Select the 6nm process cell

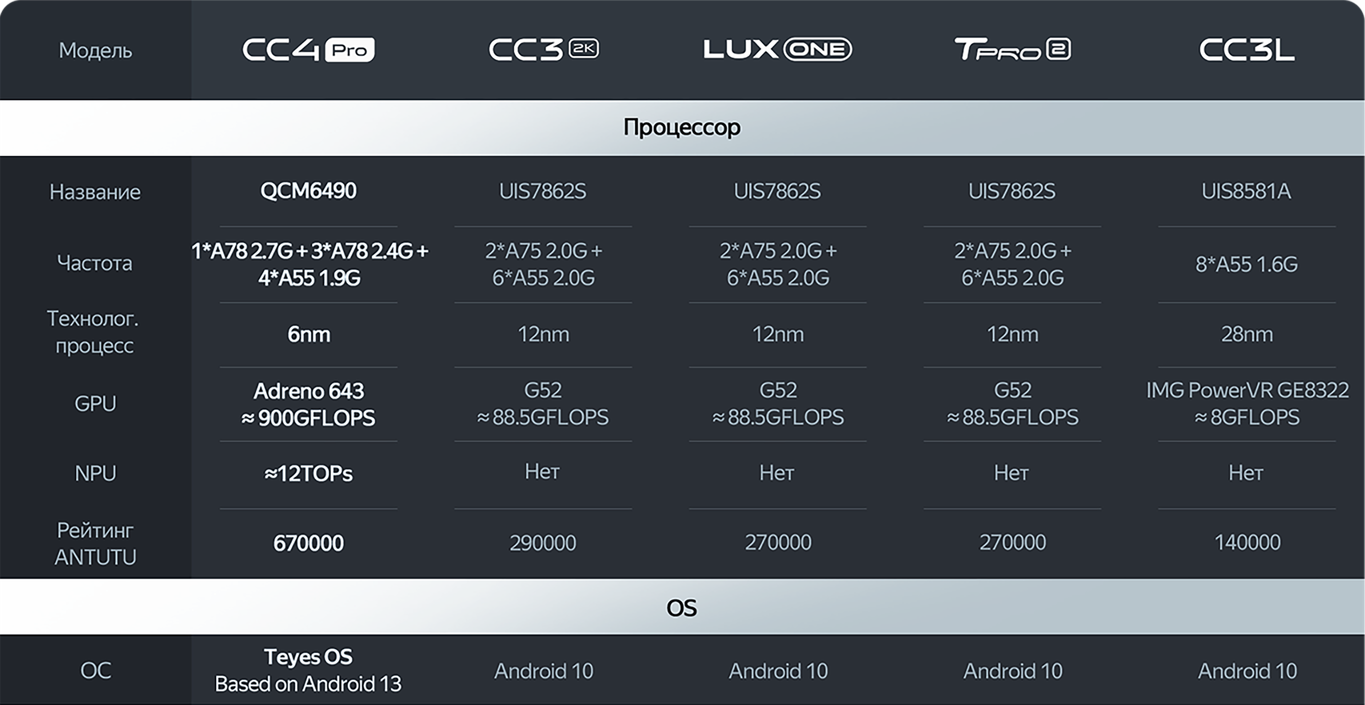[x=308, y=334]
